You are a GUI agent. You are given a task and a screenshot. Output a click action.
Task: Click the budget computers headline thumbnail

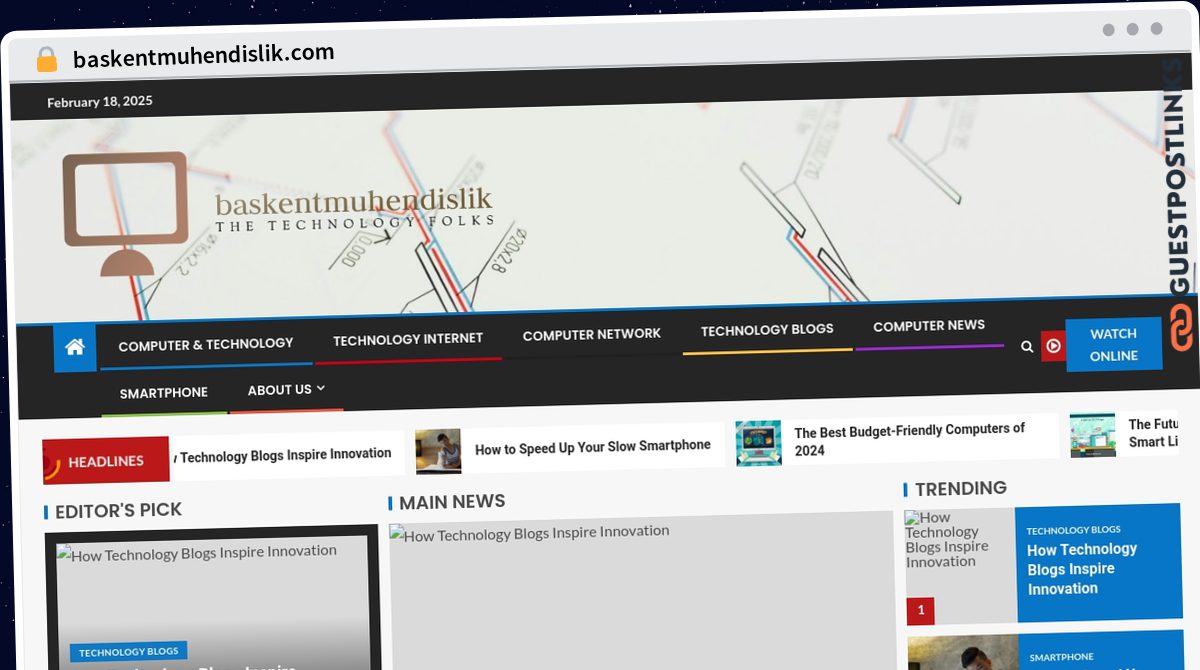(758, 442)
